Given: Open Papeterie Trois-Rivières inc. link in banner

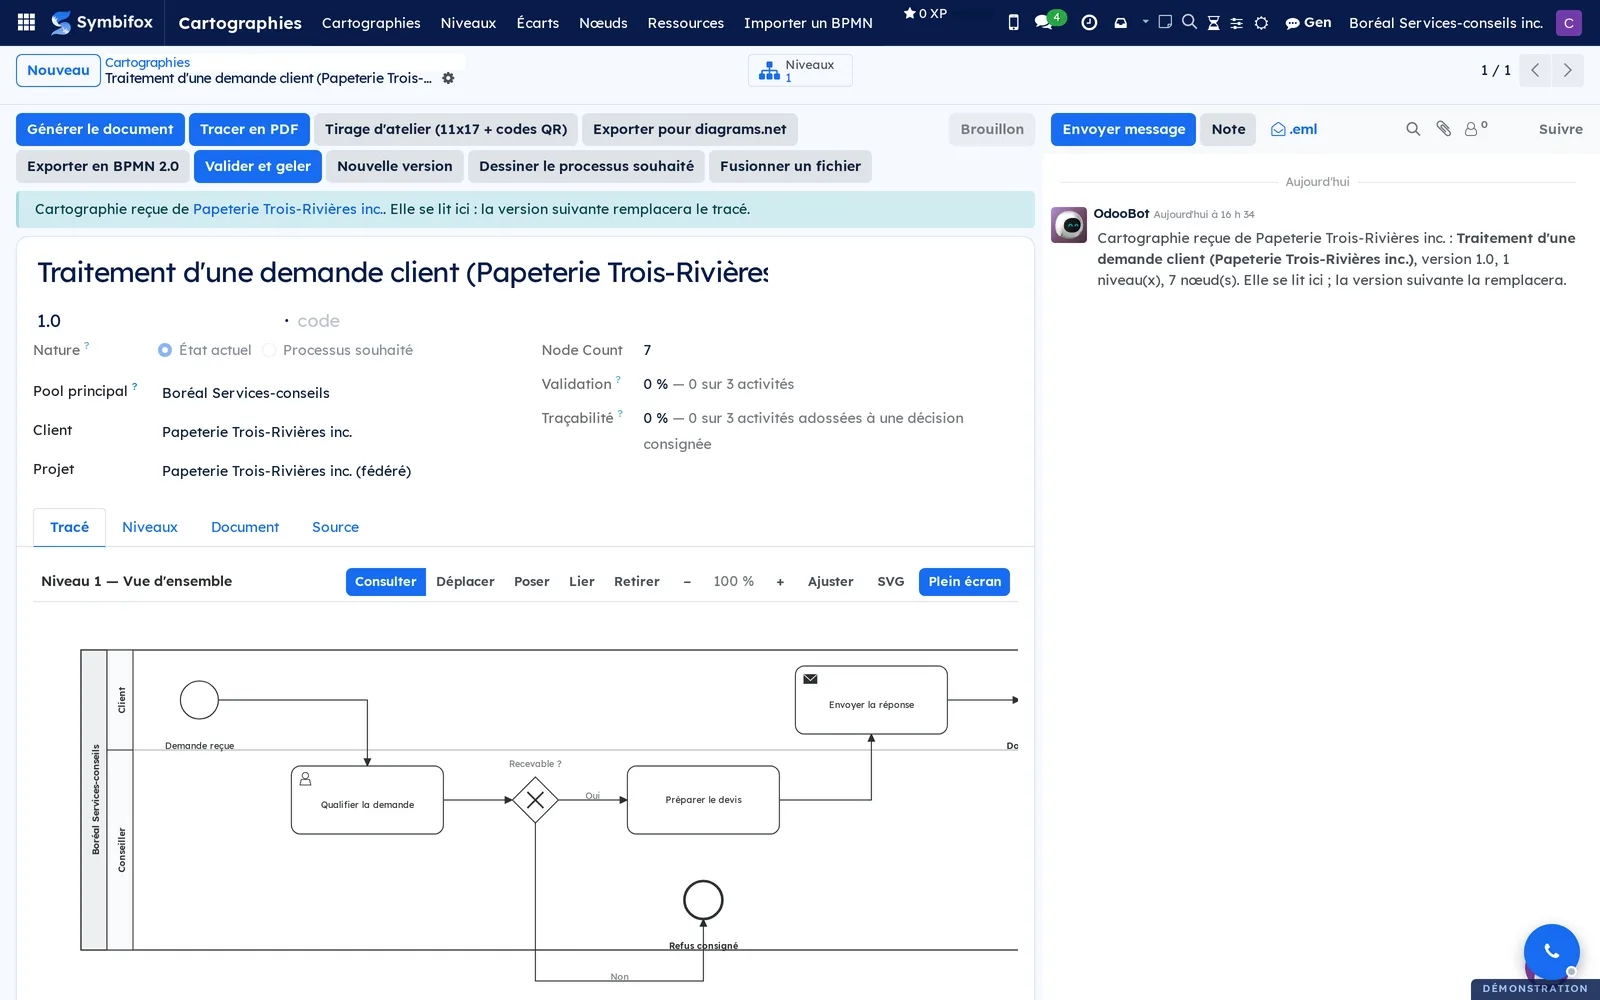Looking at the screenshot, I should coord(287,209).
